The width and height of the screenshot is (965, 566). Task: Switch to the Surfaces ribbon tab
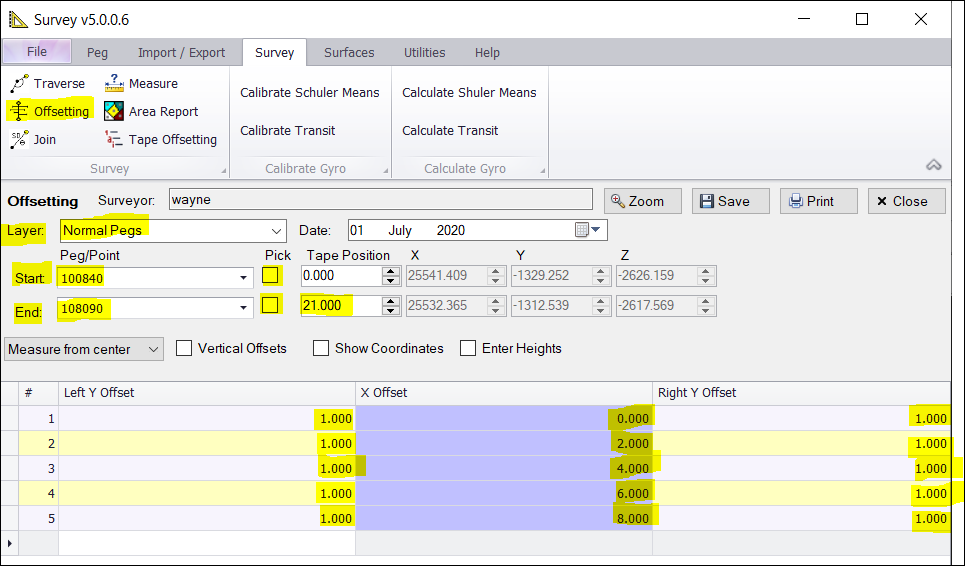point(349,53)
